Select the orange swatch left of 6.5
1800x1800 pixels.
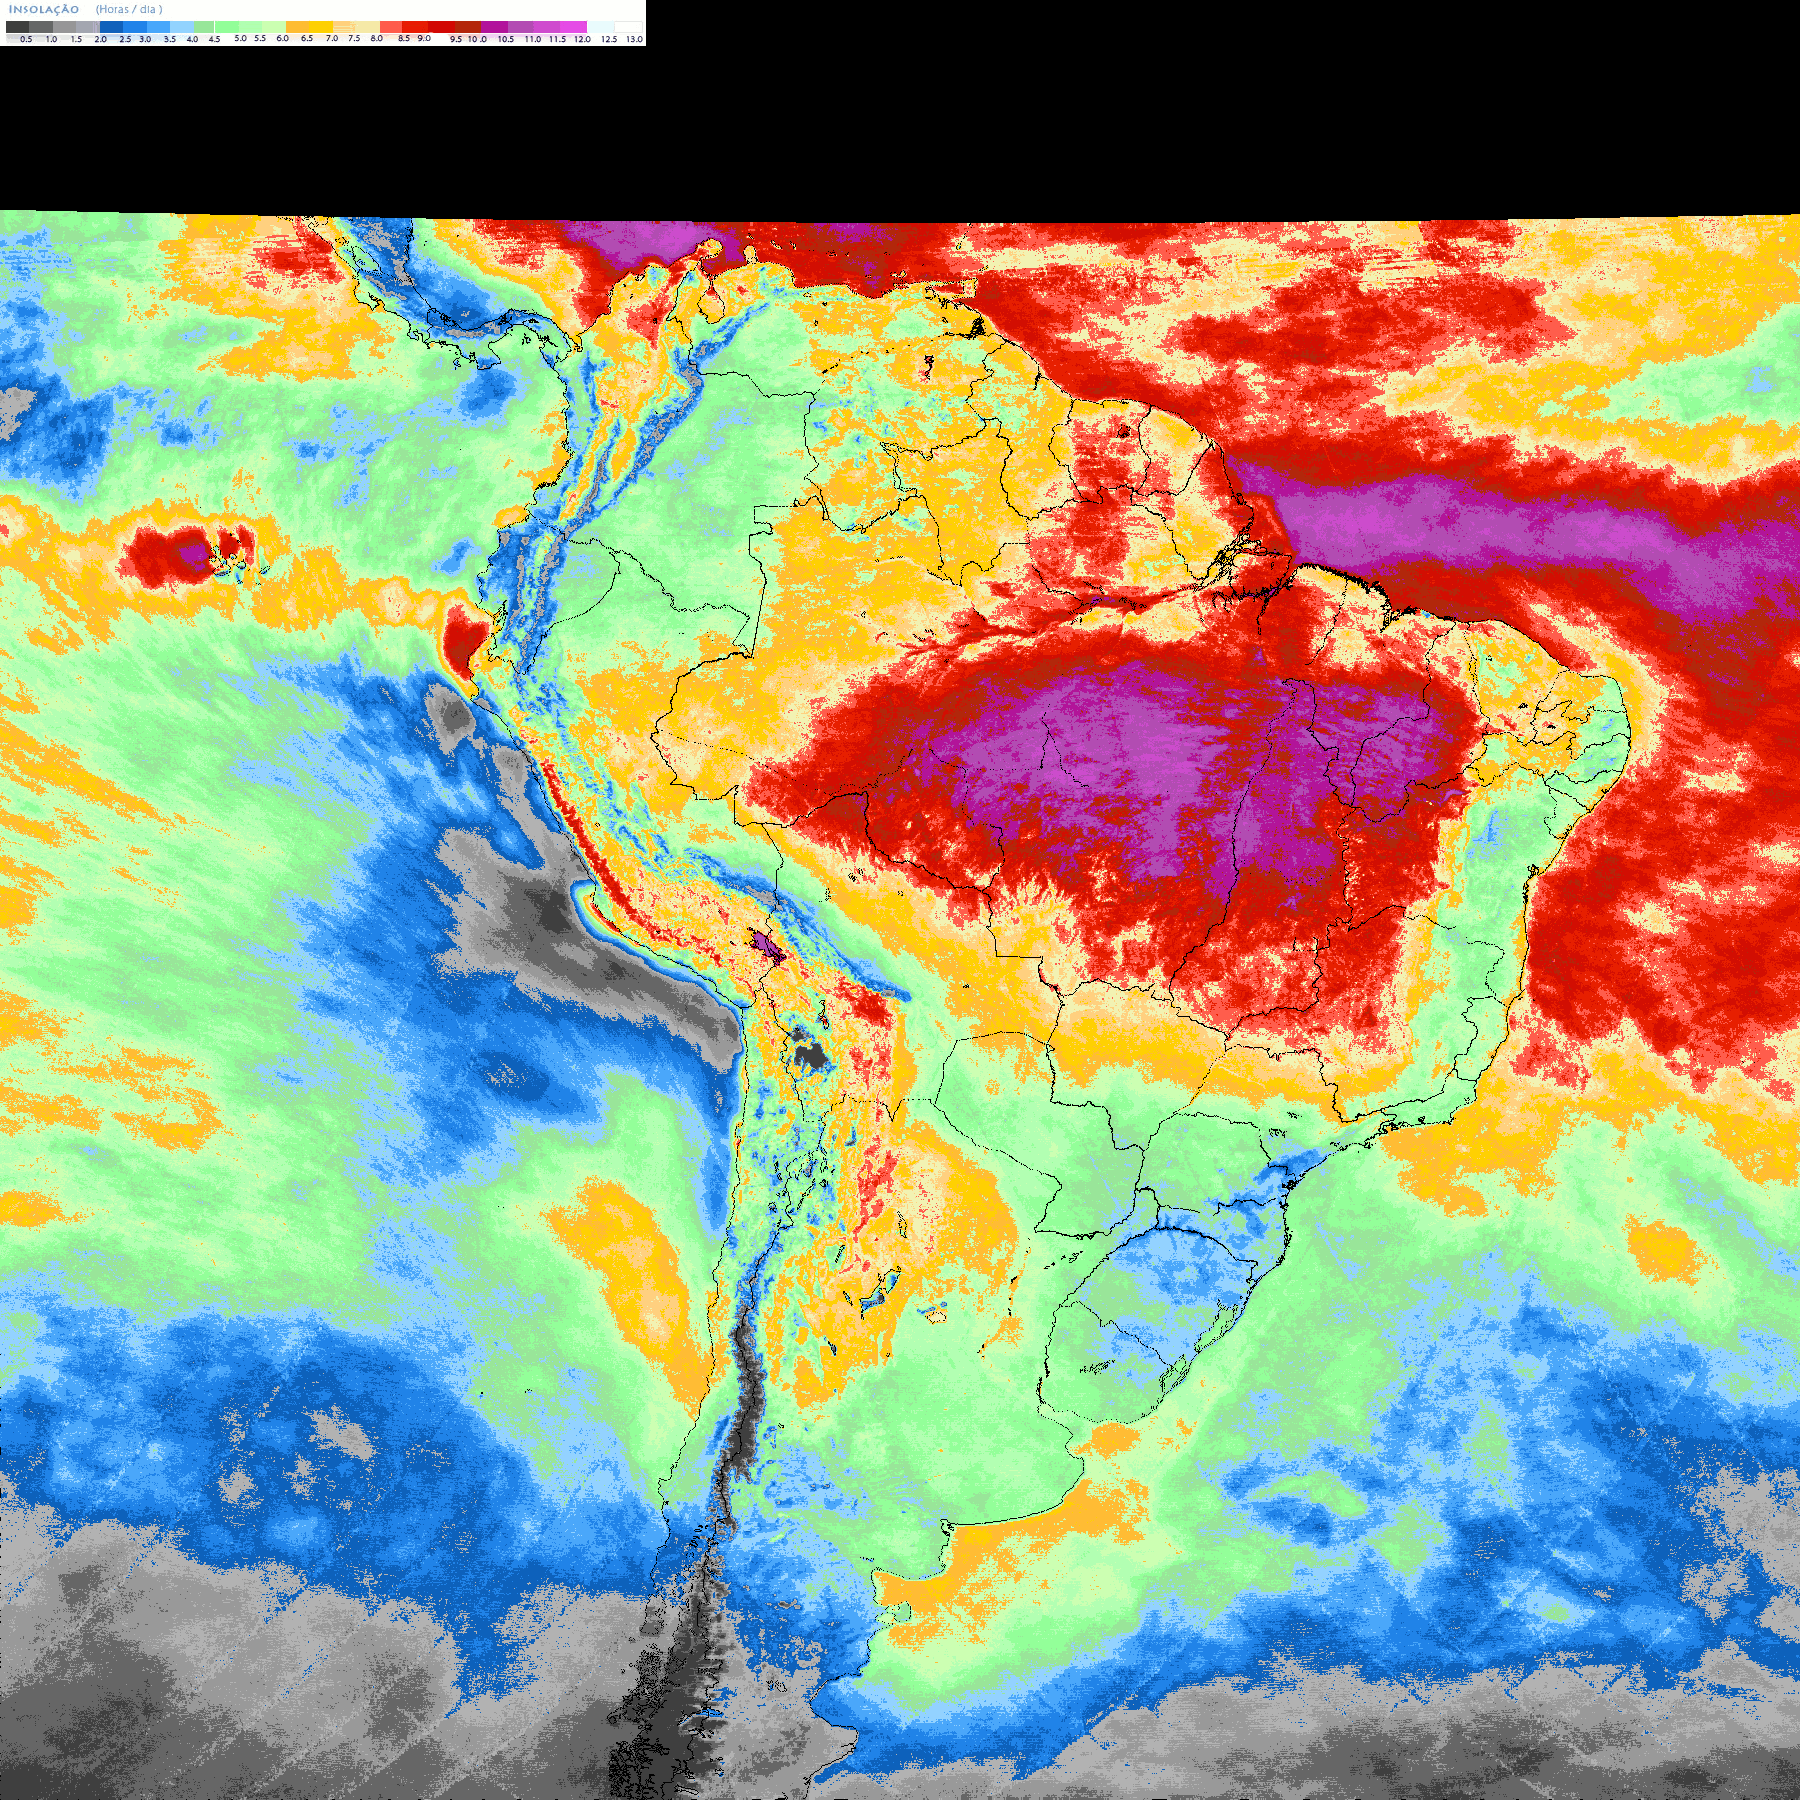coord(298,27)
